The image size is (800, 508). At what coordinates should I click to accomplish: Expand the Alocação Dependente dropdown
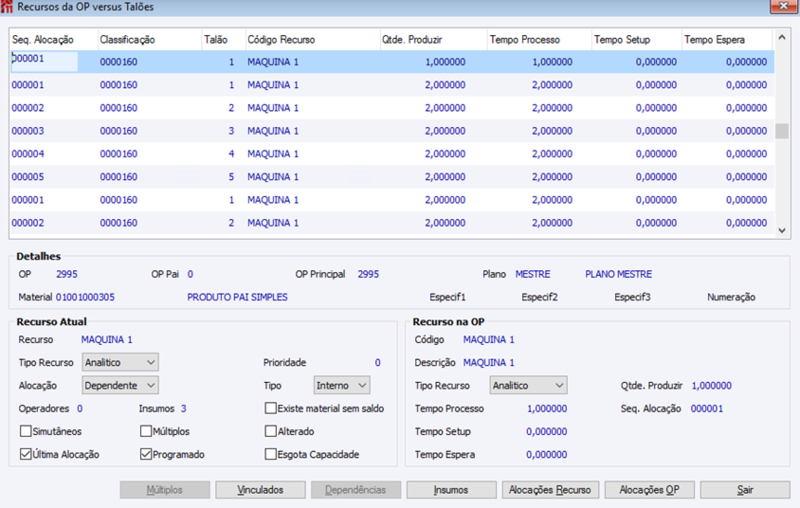pyautogui.click(x=120, y=385)
